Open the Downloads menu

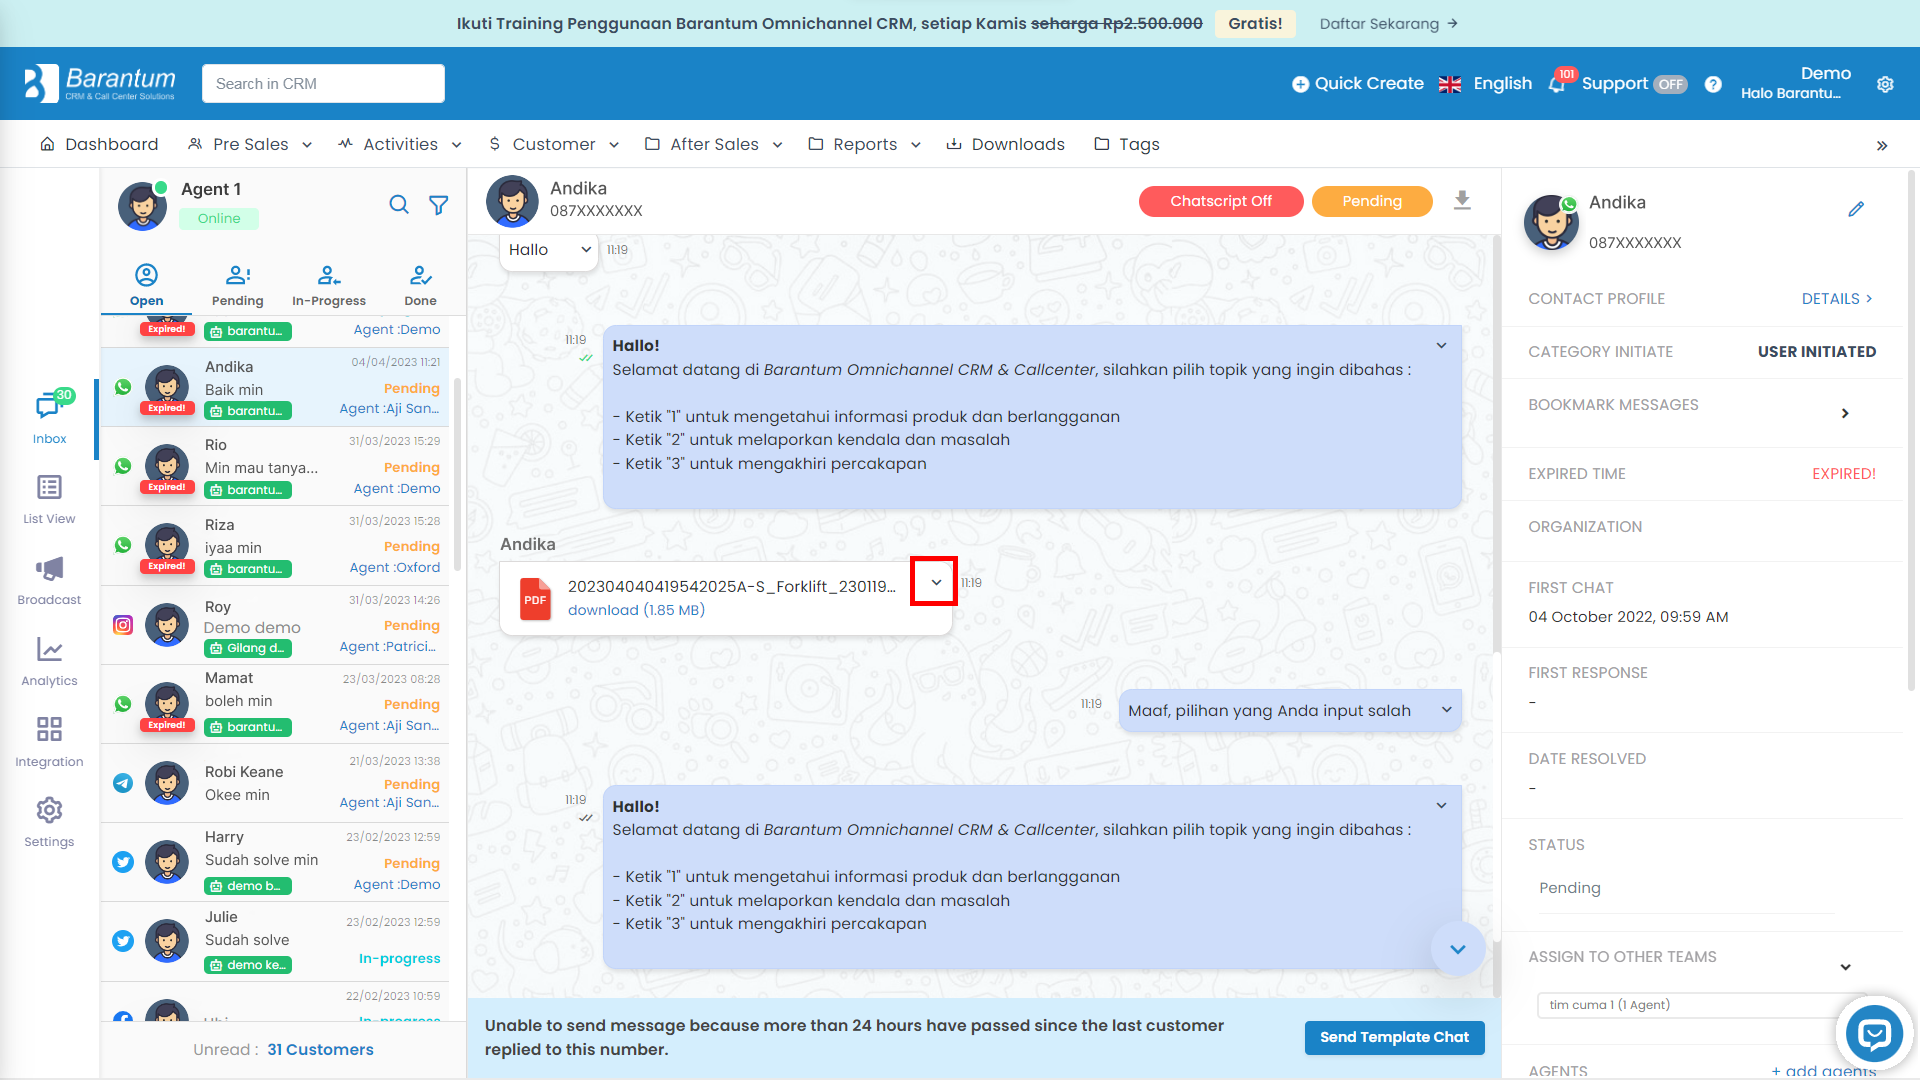coord(1005,144)
